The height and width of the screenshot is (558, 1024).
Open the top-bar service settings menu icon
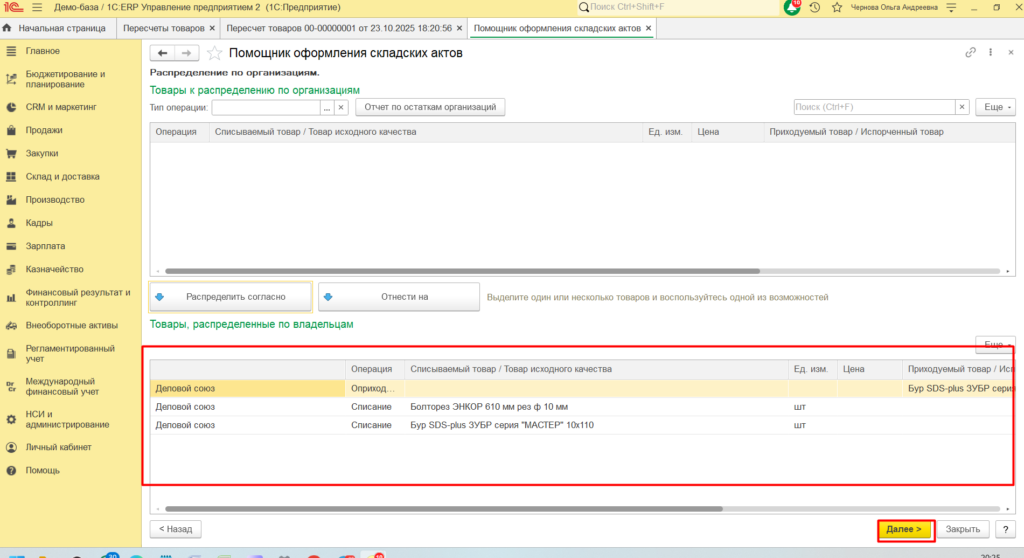coord(952,7)
